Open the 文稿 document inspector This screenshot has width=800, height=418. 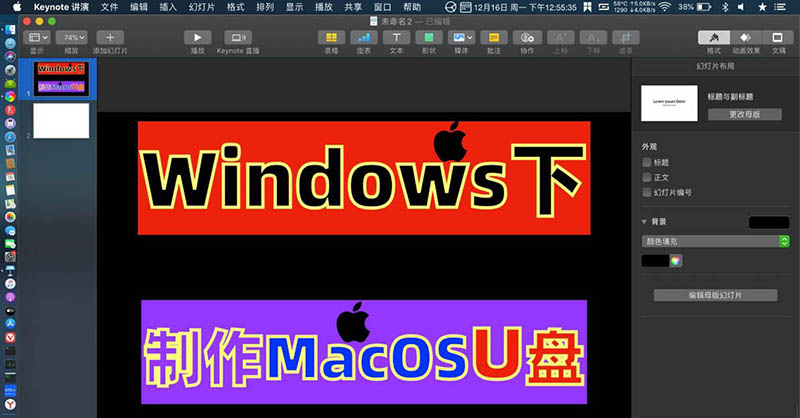(777, 37)
